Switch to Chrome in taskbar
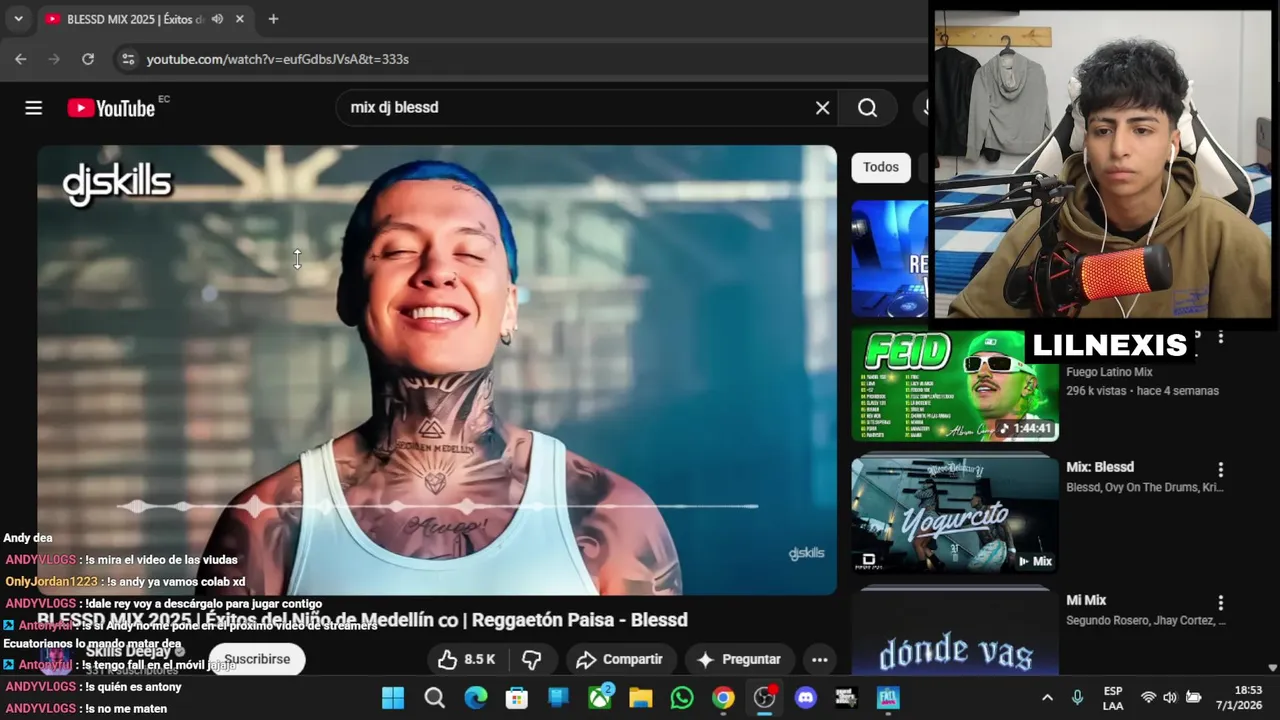This screenshot has height=720, width=1280. point(723,698)
